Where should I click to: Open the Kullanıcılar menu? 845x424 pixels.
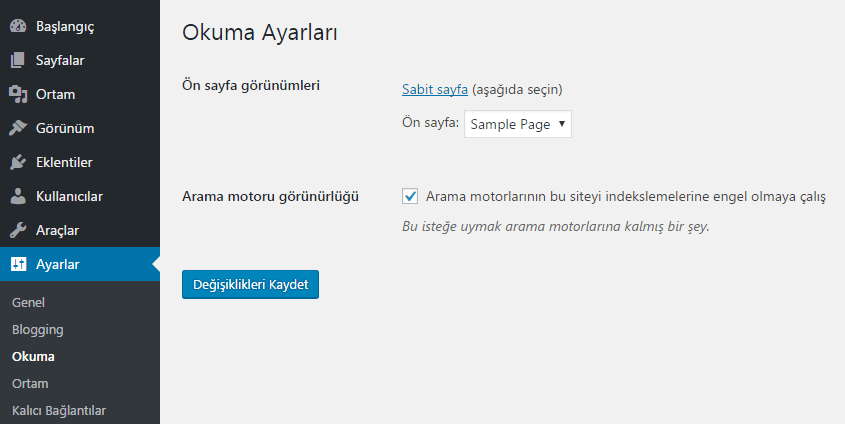pyautogui.click(x=80, y=196)
